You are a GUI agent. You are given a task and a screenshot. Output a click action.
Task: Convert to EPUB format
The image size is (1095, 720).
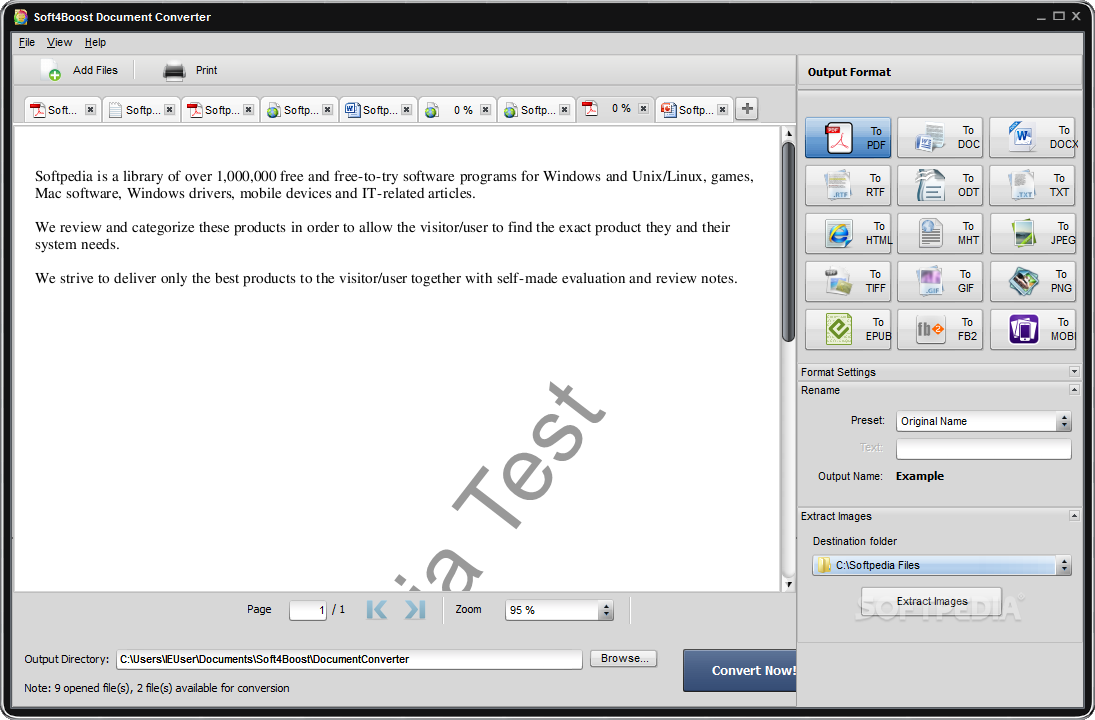[x=848, y=329]
